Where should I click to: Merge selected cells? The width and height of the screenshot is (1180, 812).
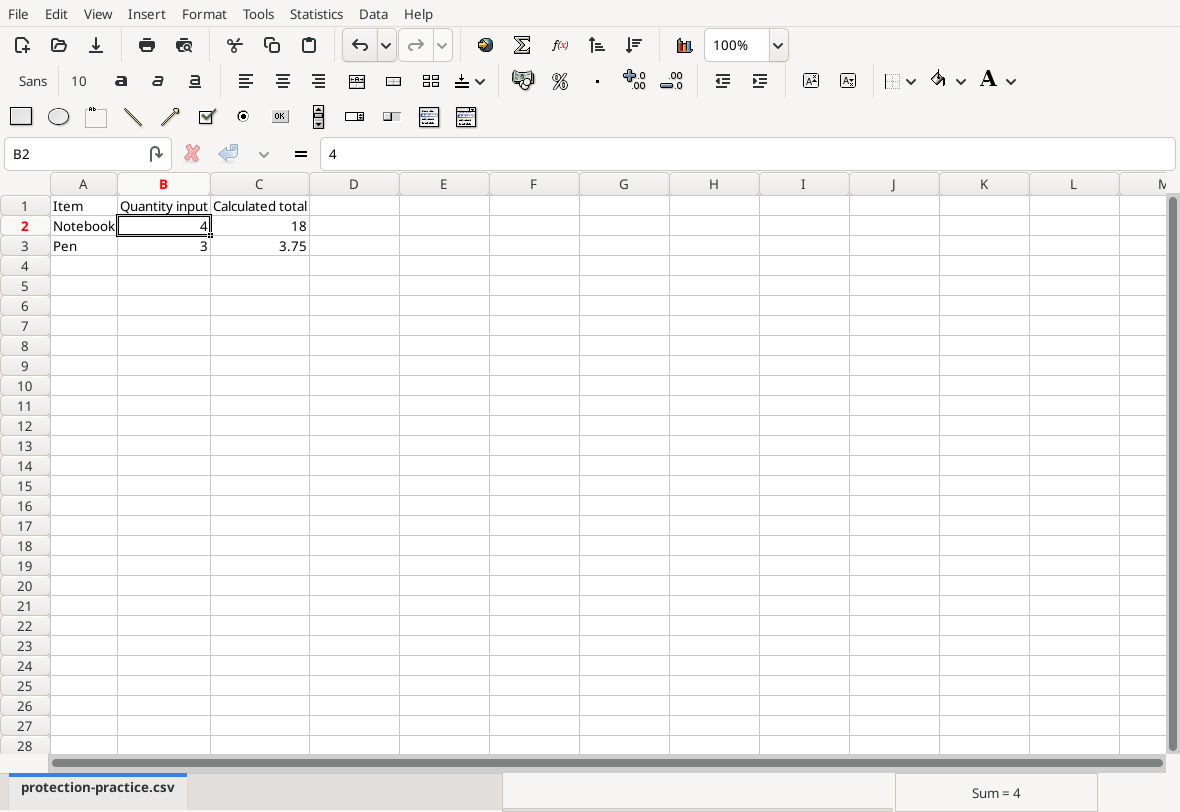pyautogui.click(x=394, y=81)
